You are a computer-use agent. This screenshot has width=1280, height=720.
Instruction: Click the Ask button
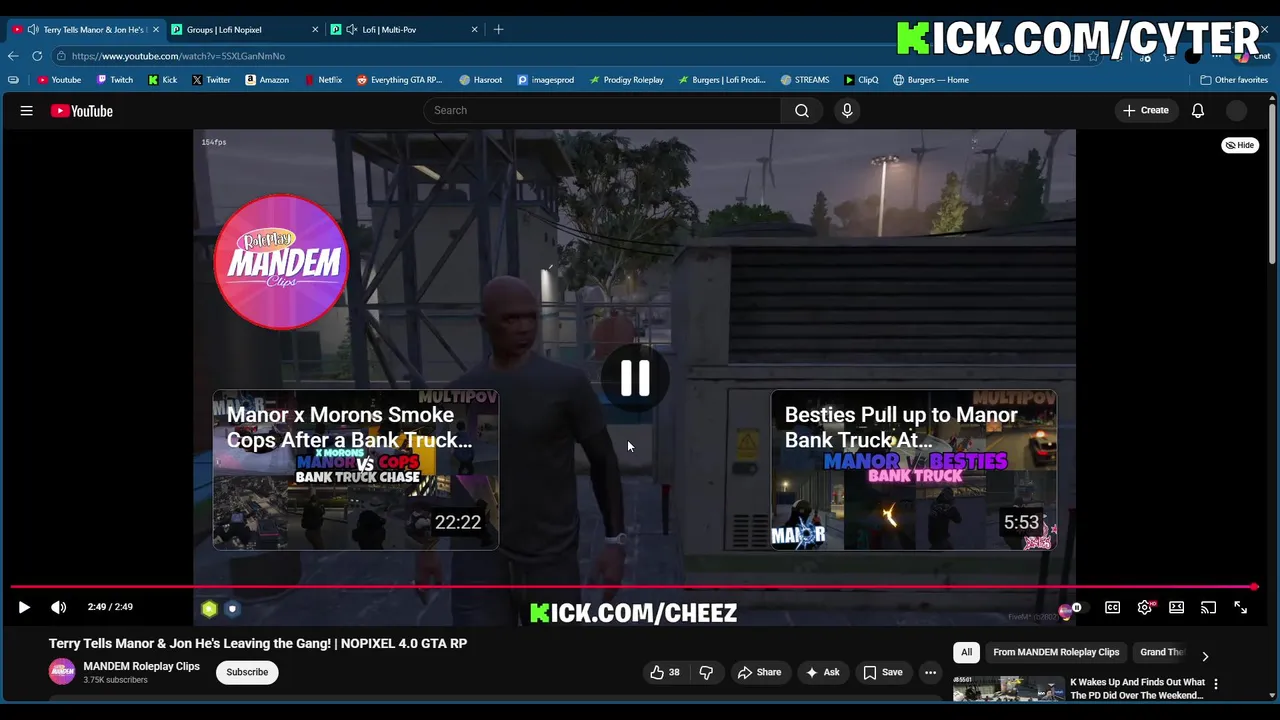[822, 672]
